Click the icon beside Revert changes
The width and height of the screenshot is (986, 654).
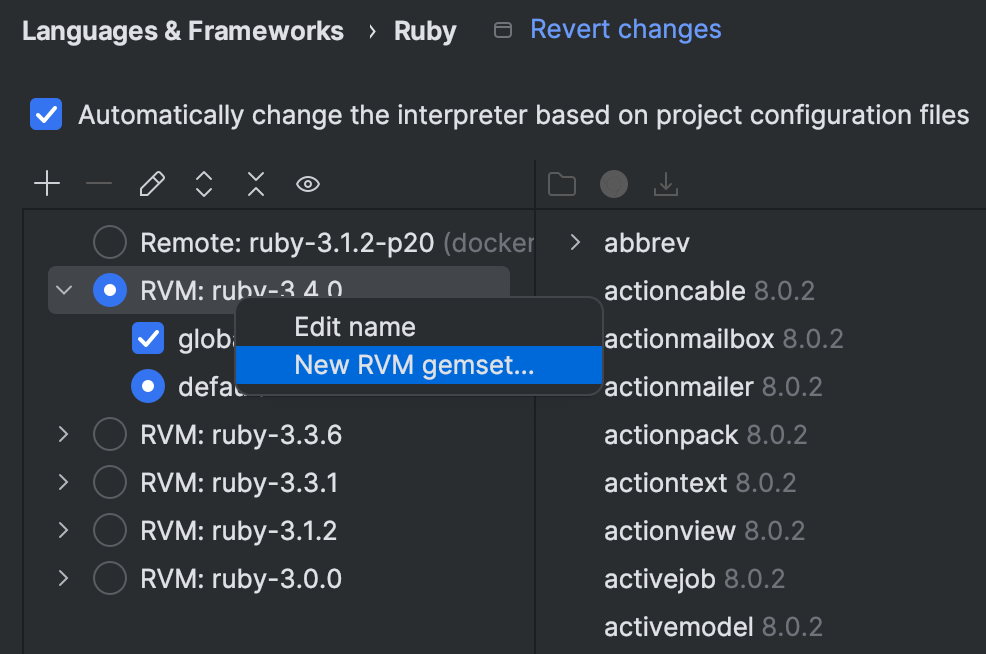(x=502, y=30)
